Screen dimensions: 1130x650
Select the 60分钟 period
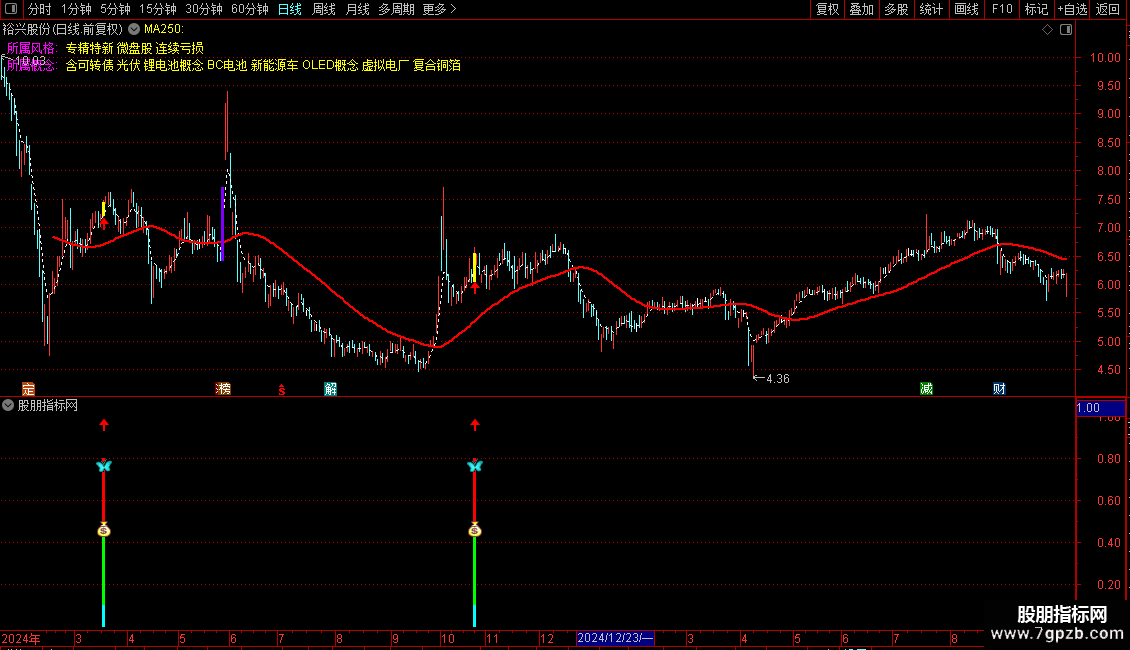click(x=249, y=9)
